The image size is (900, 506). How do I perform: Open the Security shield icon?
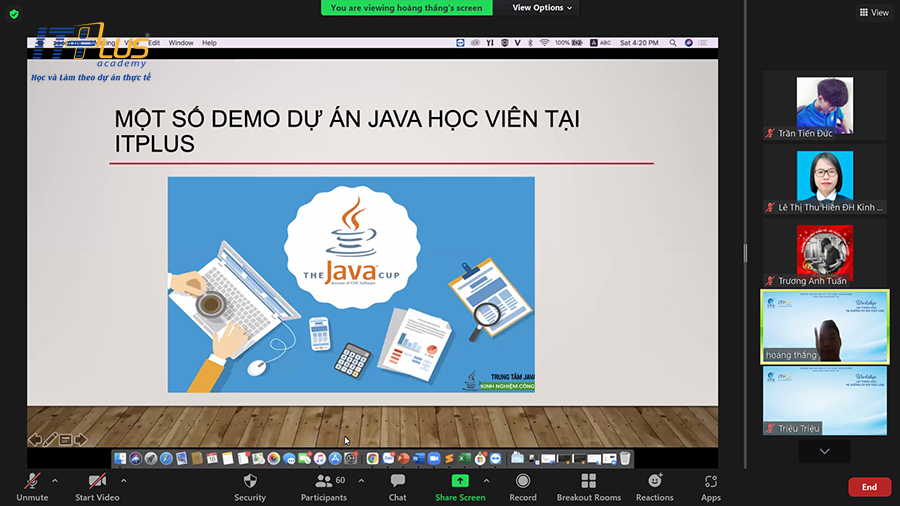(250, 481)
